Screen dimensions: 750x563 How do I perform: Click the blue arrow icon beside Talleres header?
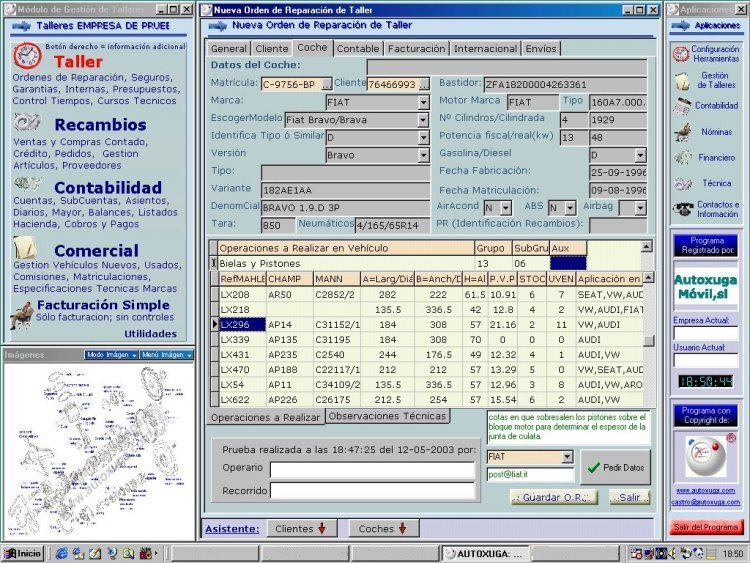pos(21,26)
